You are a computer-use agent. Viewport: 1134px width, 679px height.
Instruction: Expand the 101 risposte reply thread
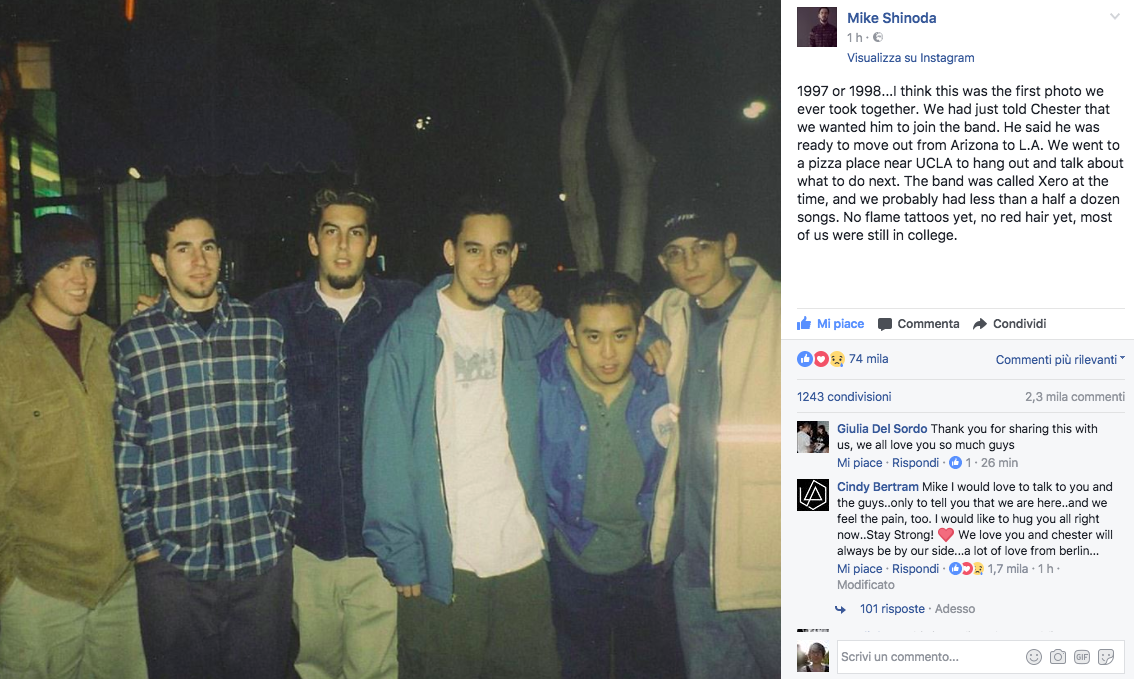[892, 609]
